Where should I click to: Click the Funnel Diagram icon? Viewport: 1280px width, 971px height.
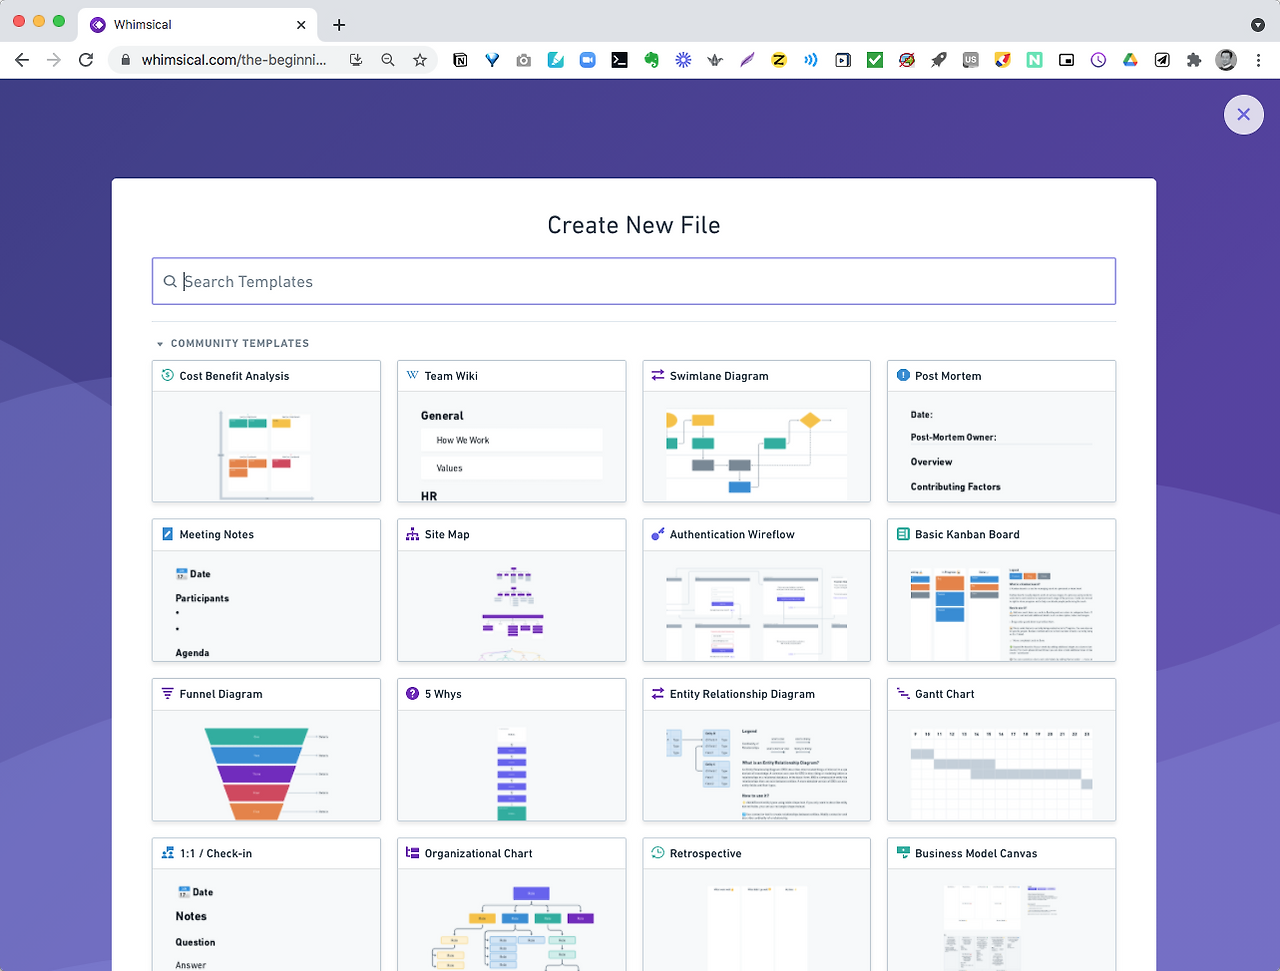[x=167, y=693]
